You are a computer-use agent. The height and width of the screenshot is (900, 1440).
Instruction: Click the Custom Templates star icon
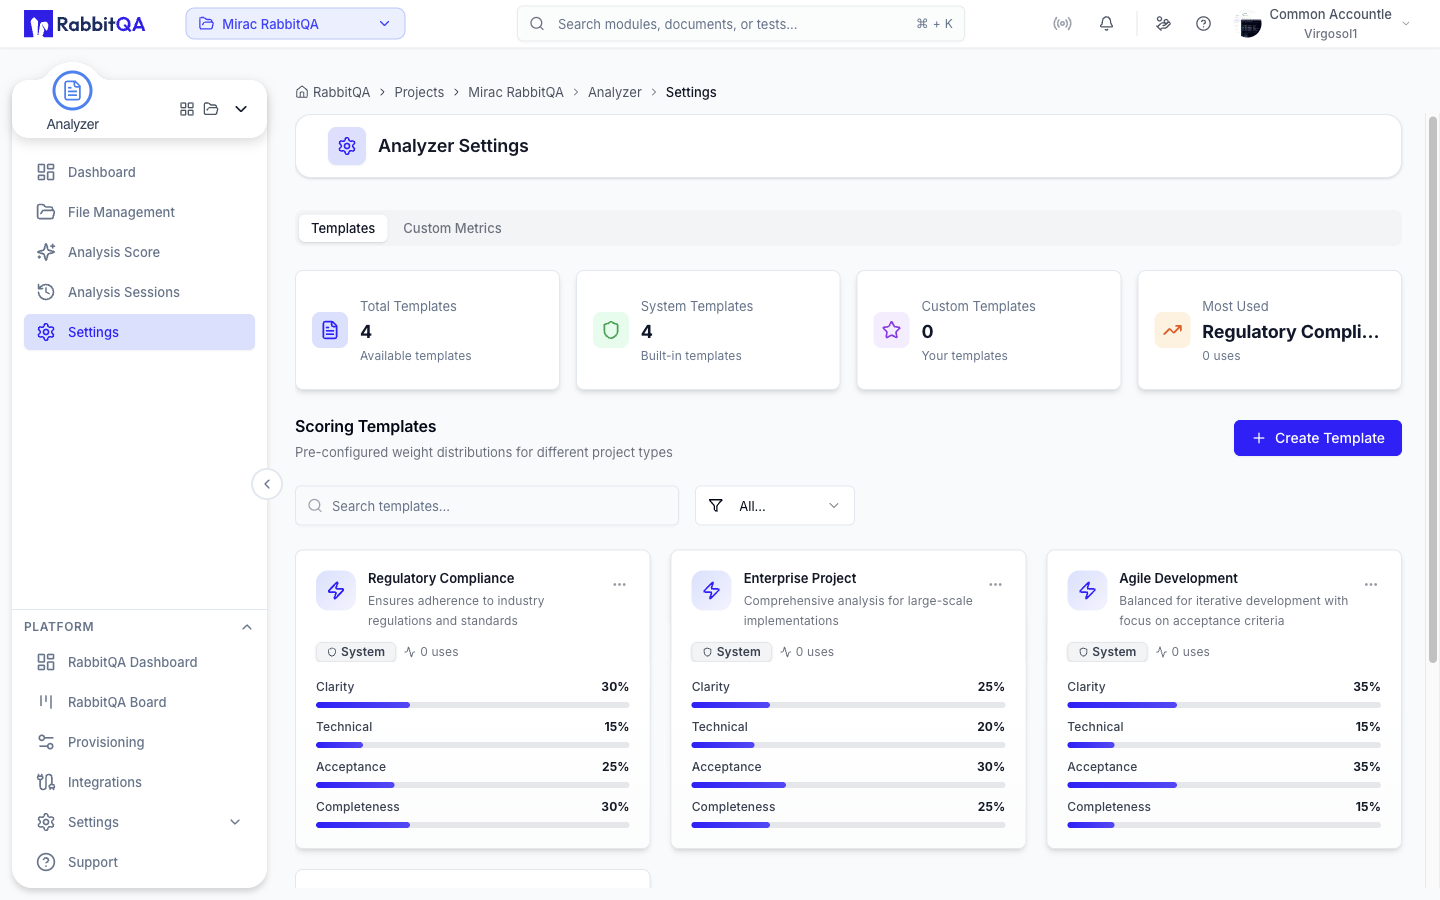(x=892, y=330)
